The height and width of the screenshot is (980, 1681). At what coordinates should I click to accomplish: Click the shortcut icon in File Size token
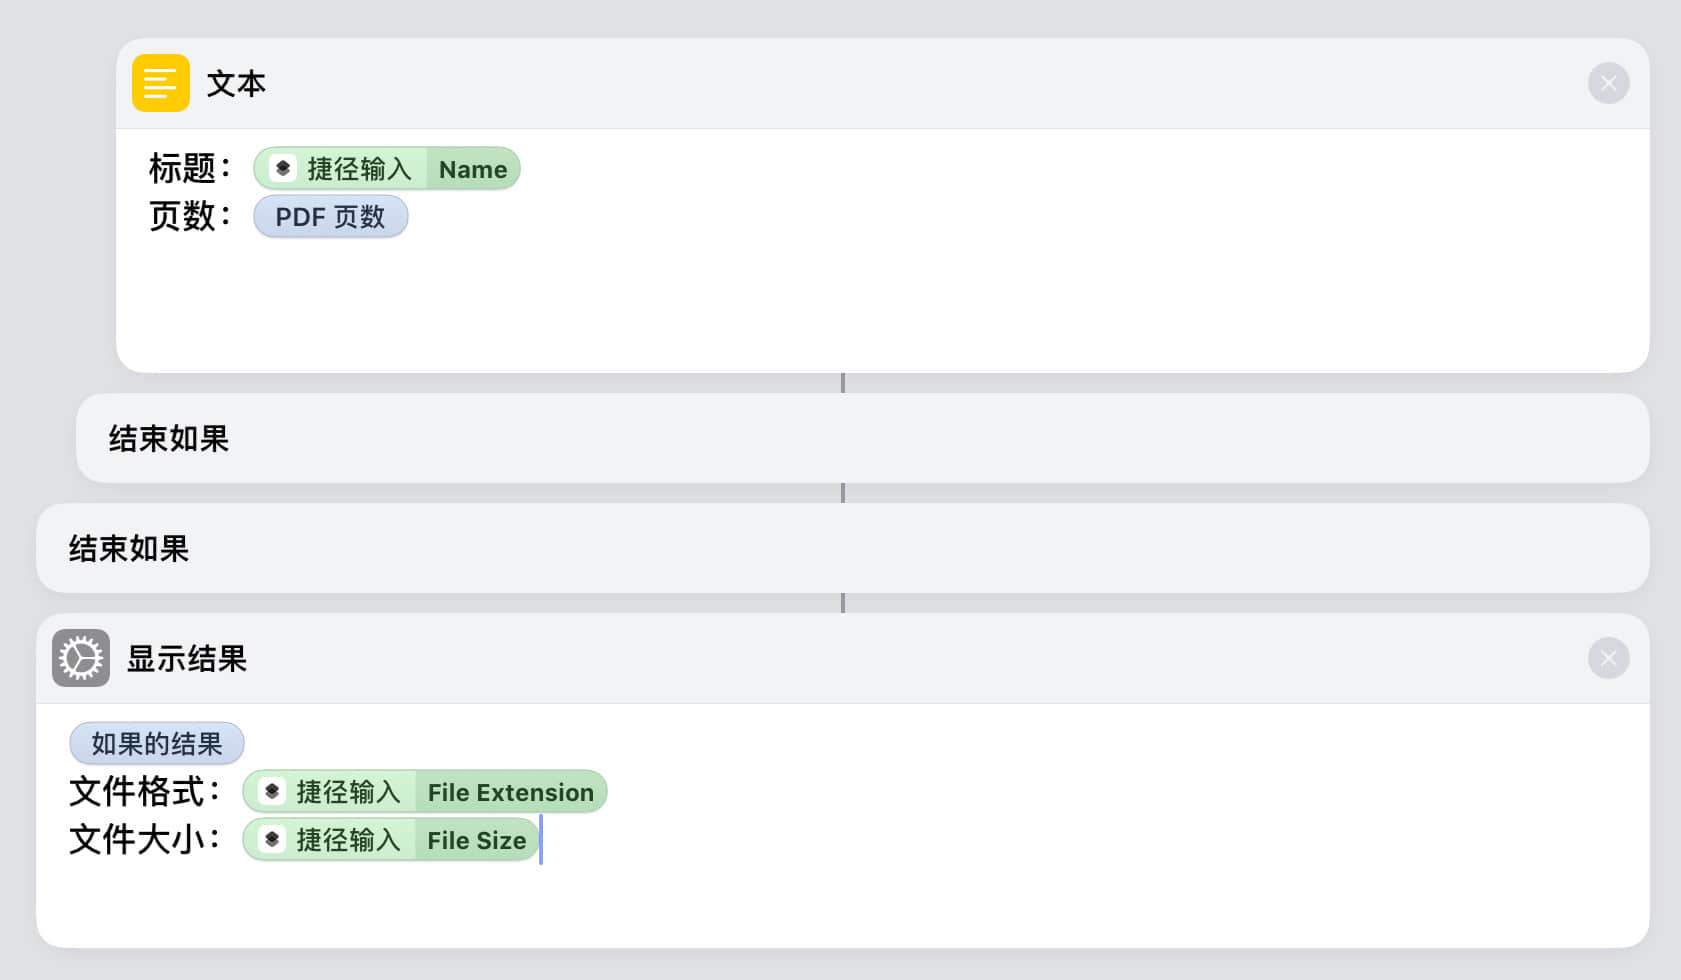[x=272, y=840]
